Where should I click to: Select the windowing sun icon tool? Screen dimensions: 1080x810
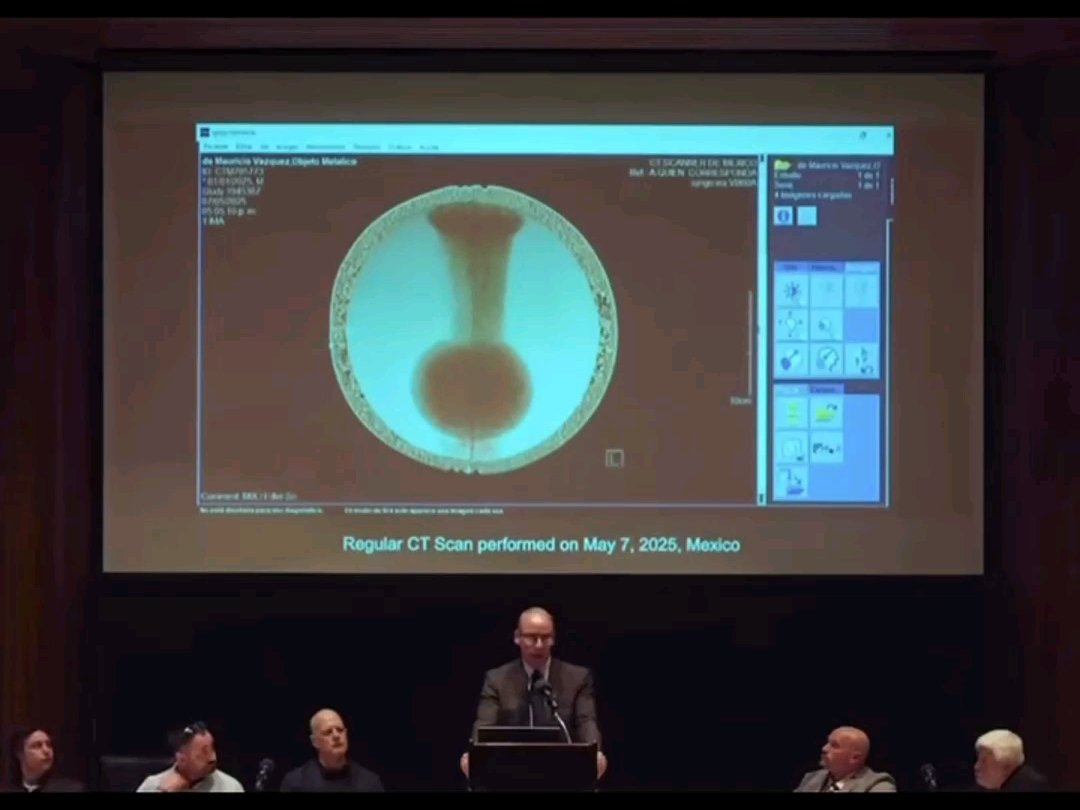pyautogui.click(x=792, y=292)
